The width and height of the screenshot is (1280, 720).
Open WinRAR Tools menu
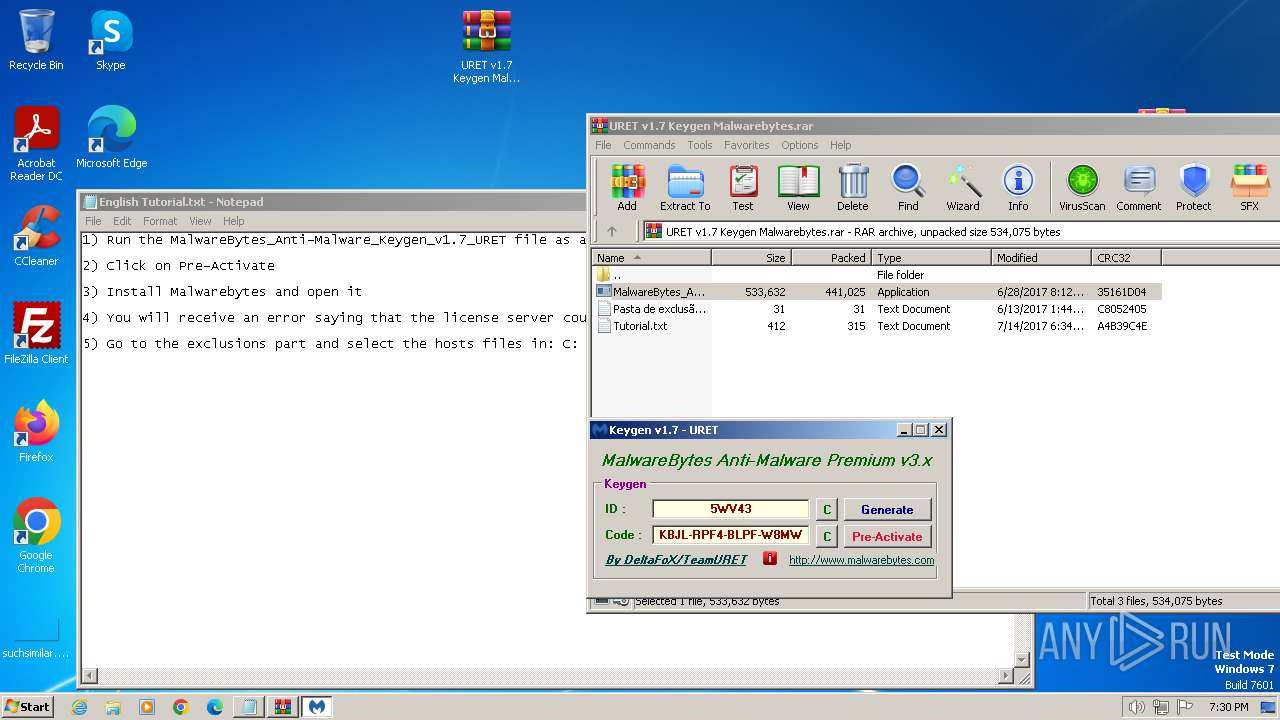point(700,145)
